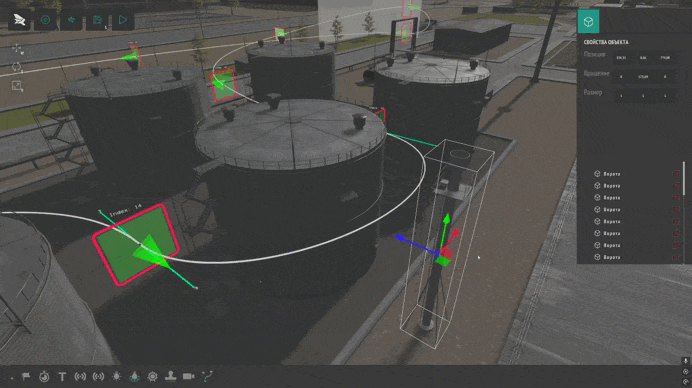The width and height of the screenshot is (692, 388).
Task: Select the large green gate labeled Index 14
Action: click(136, 245)
